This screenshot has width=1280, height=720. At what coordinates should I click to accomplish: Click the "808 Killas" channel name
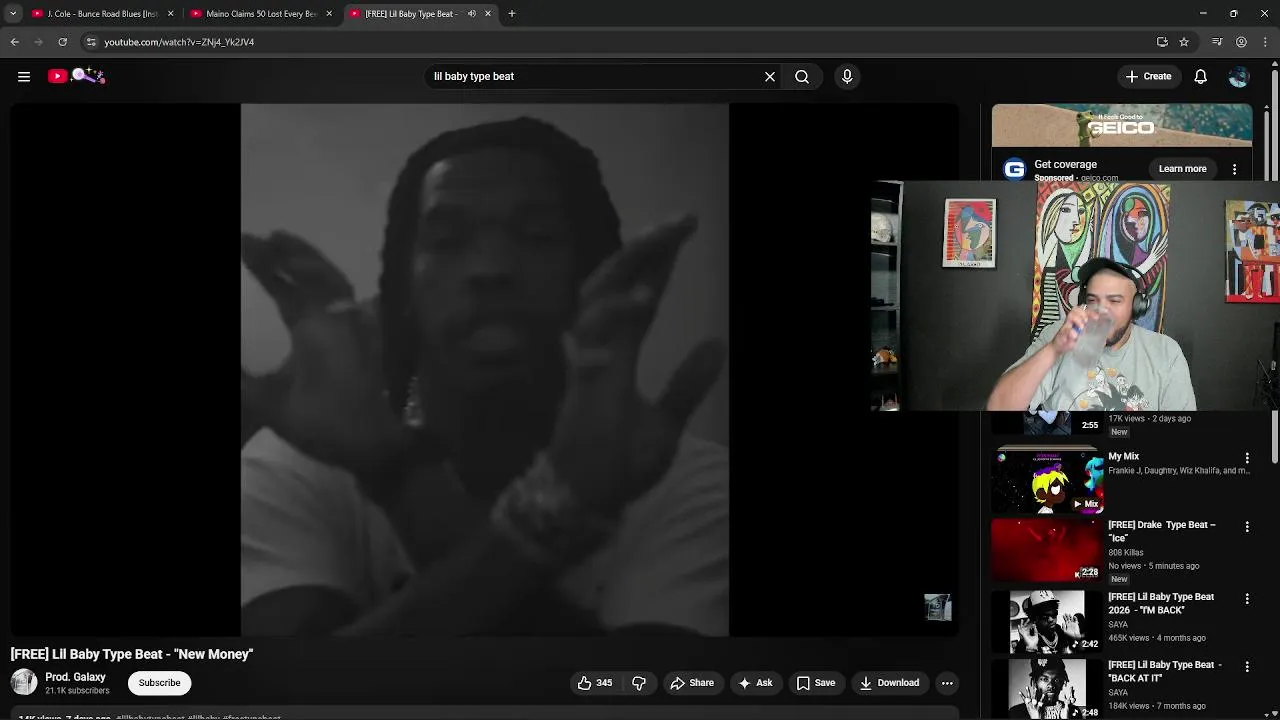pyautogui.click(x=1125, y=552)
